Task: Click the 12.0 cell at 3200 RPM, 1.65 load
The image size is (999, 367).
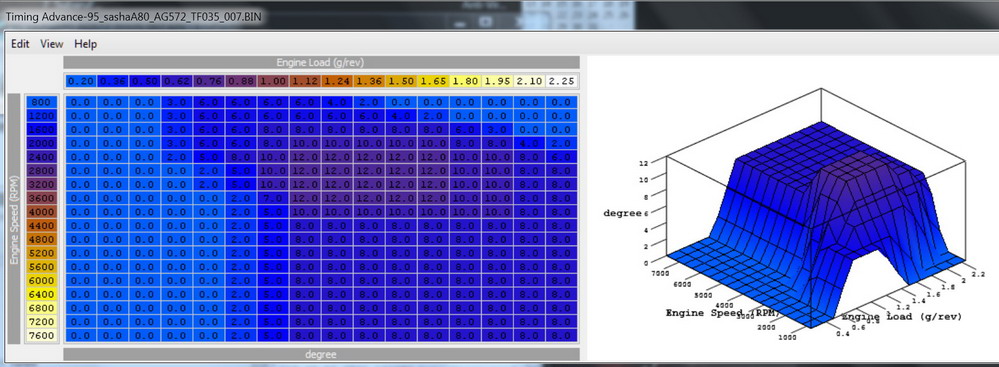Action: click(434, 185)
